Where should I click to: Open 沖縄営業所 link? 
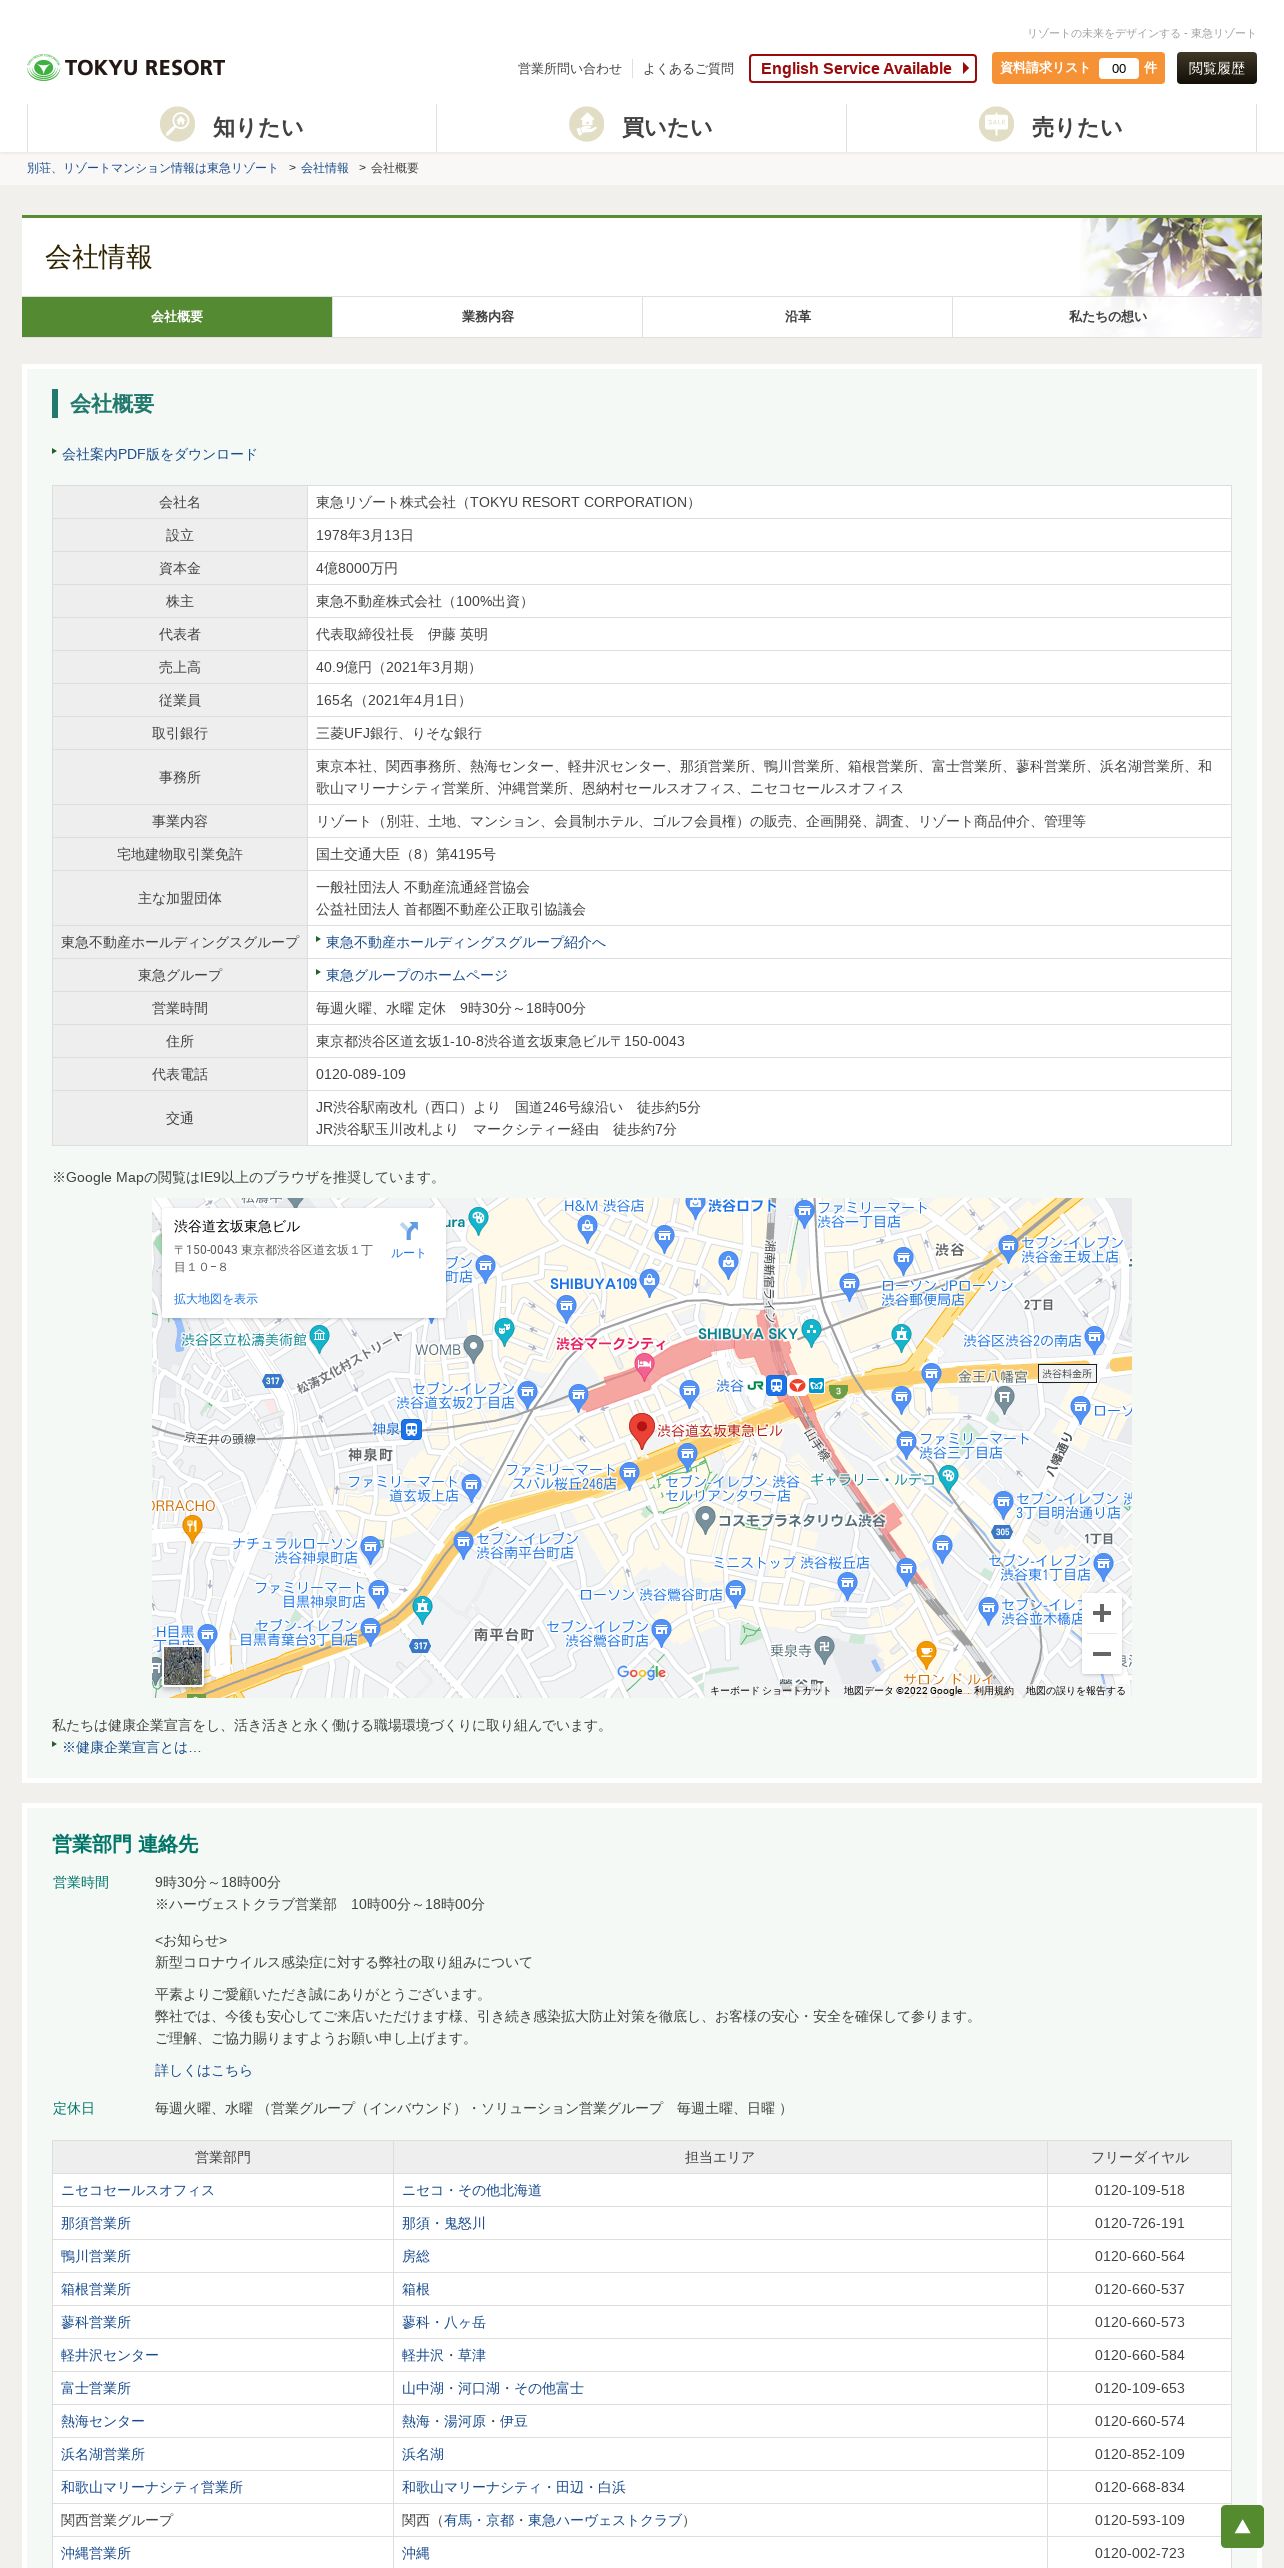click(x=96, y=2553)
